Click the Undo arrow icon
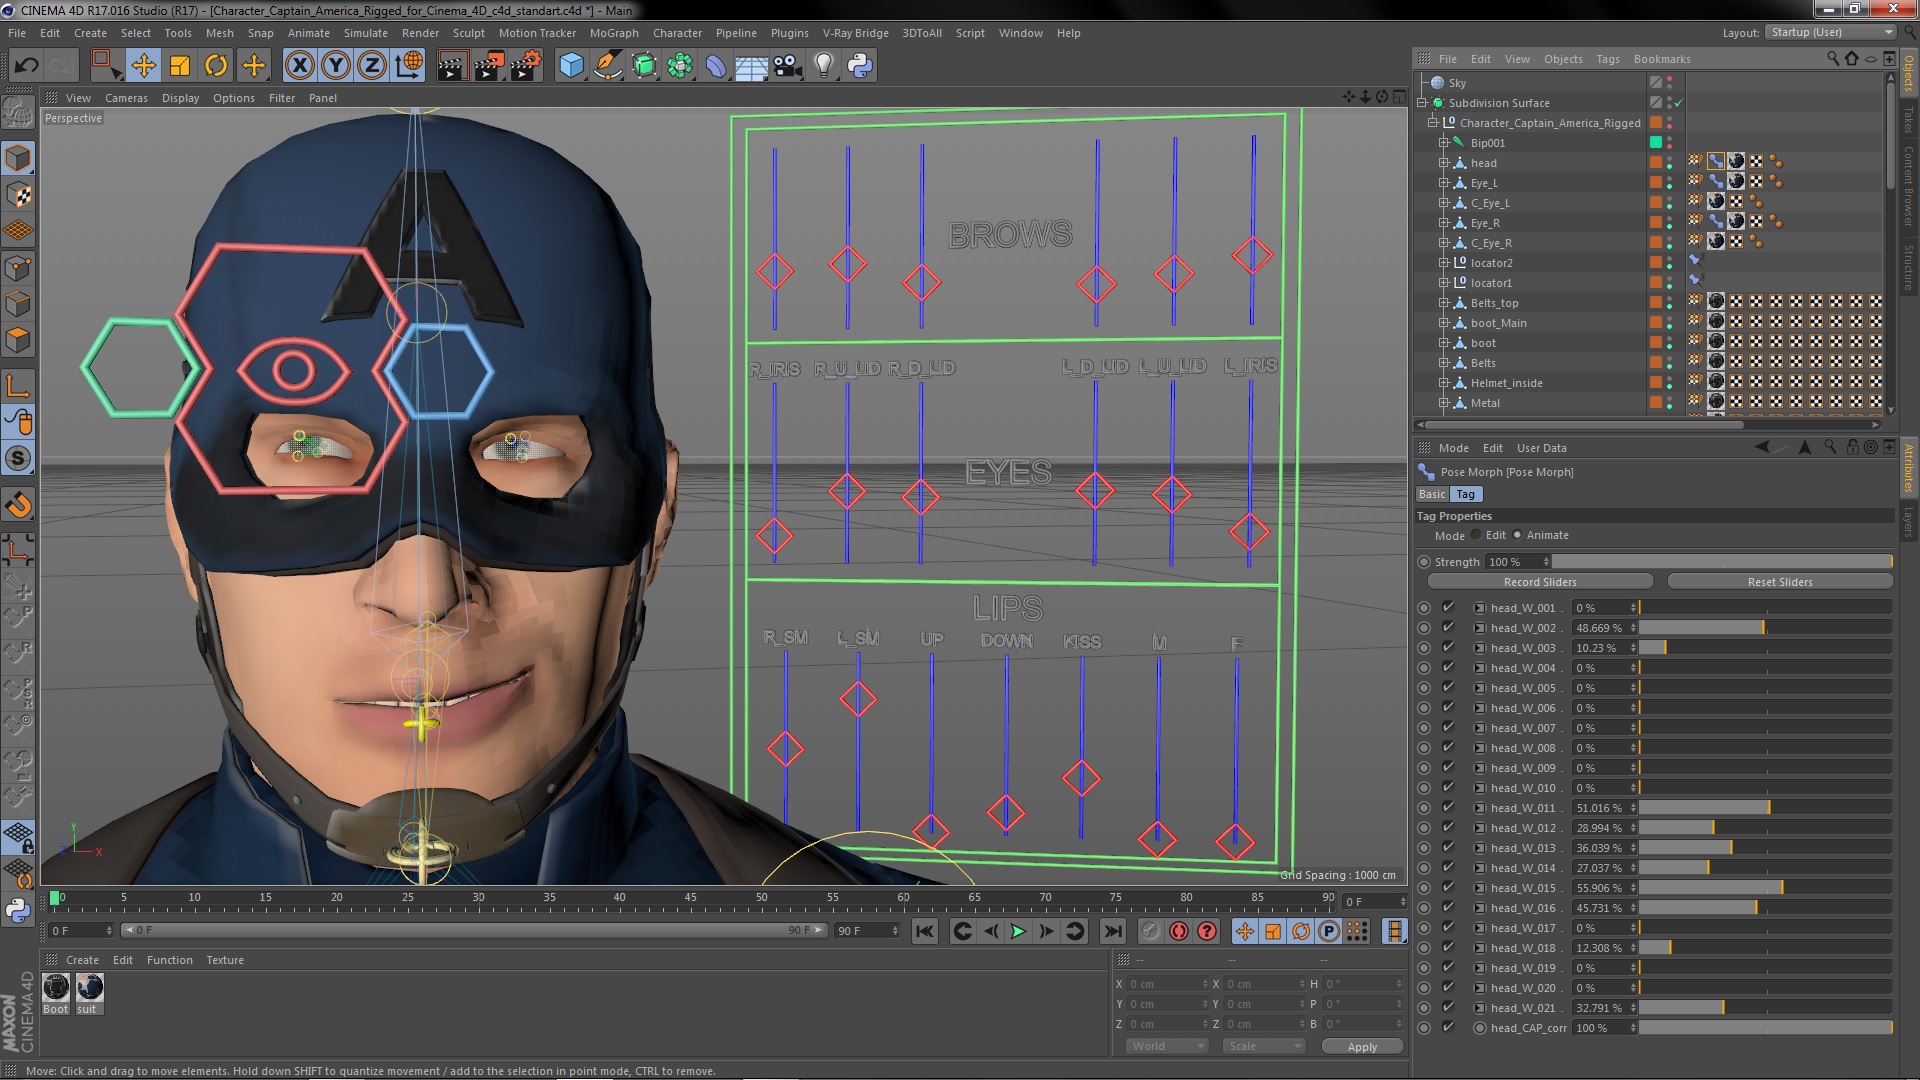 click(26, 66)
